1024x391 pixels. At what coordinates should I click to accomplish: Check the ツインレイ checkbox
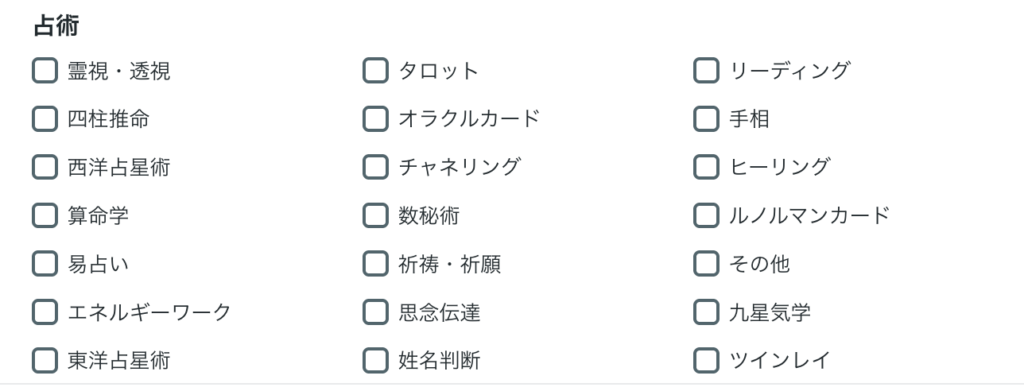pyautogui.click(x=706, y=360)
